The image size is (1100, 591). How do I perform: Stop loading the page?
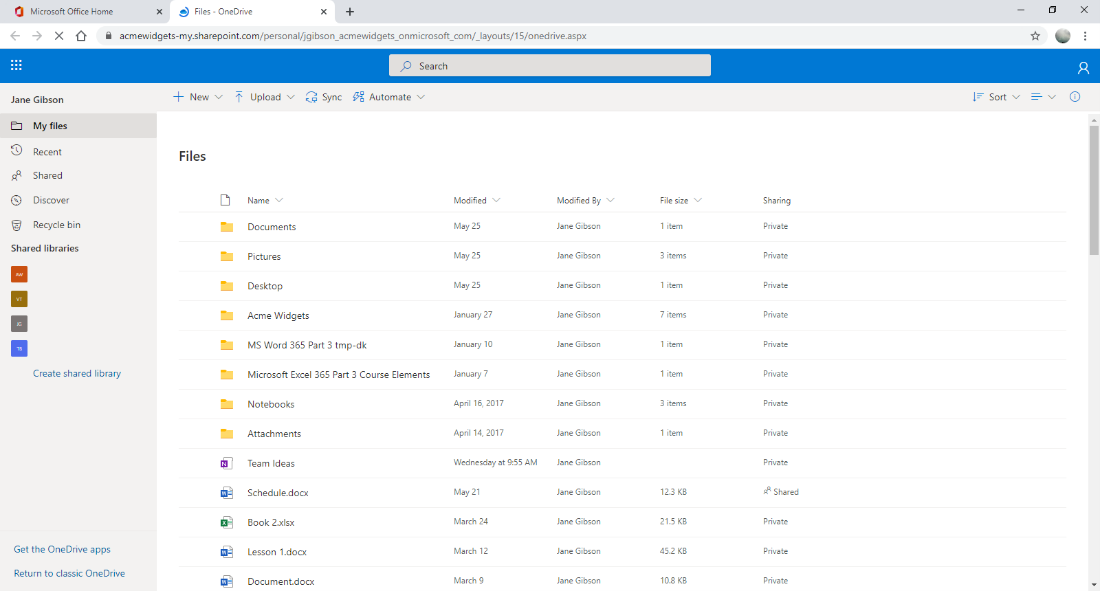pos(59,36)
